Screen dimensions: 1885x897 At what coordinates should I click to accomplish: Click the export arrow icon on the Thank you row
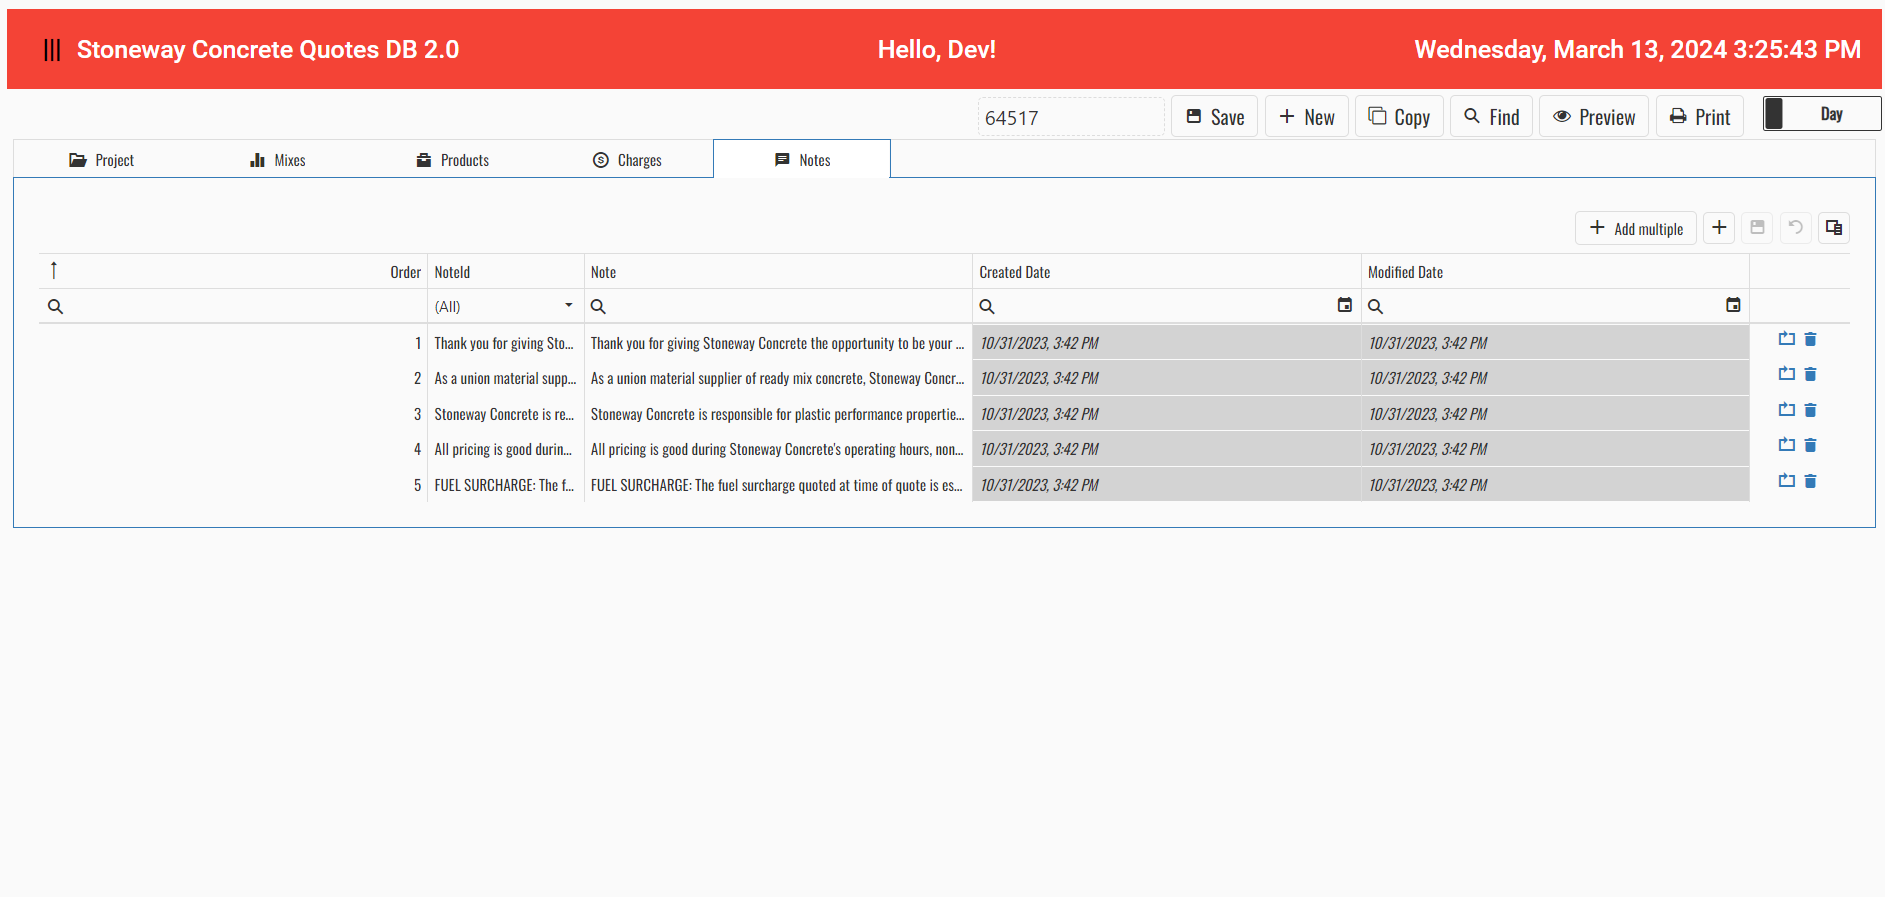[1787, 339]
